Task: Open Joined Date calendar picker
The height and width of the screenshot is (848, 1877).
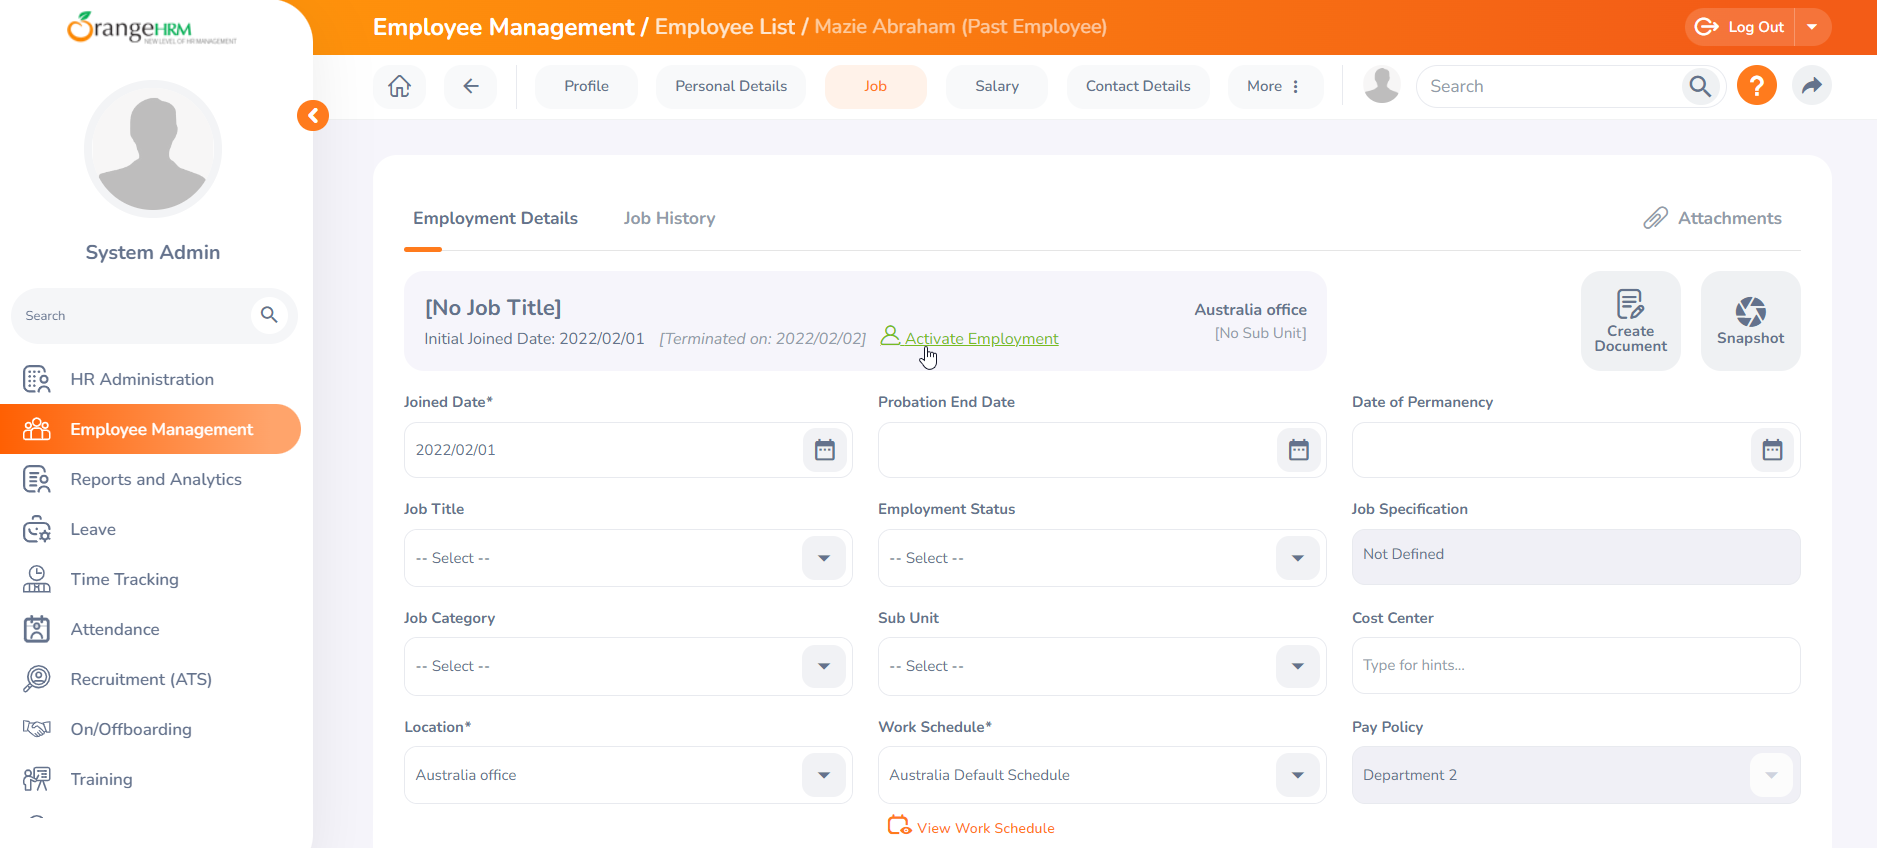Action: tap(824, 450)
